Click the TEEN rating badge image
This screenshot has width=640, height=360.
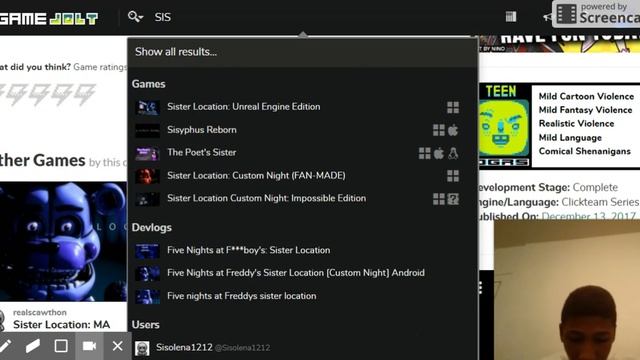pyautogui.click(x=504, y=125)
